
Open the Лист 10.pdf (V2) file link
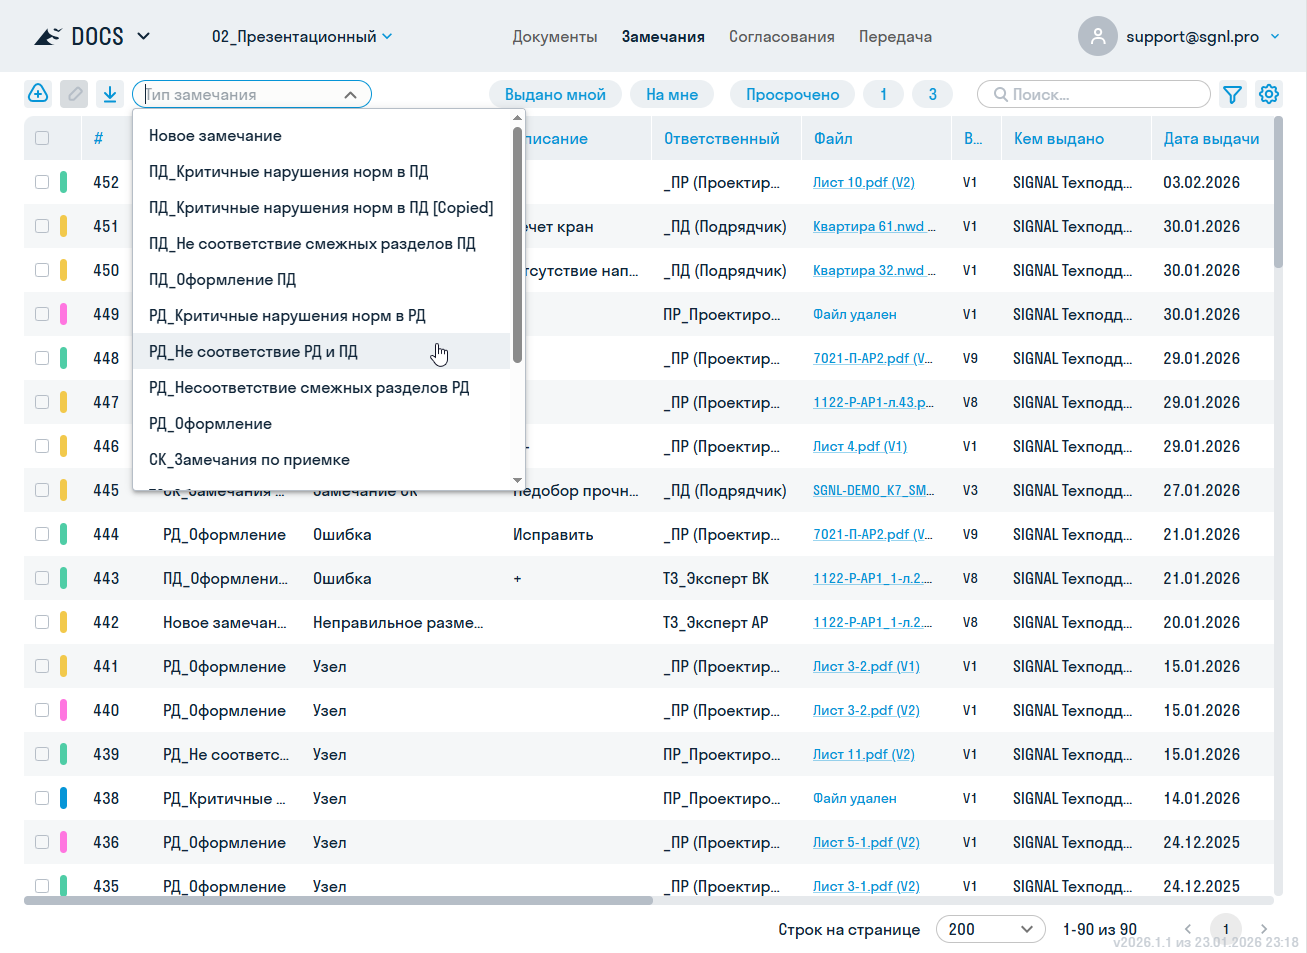pyautogui.click(x=863, y=183)
